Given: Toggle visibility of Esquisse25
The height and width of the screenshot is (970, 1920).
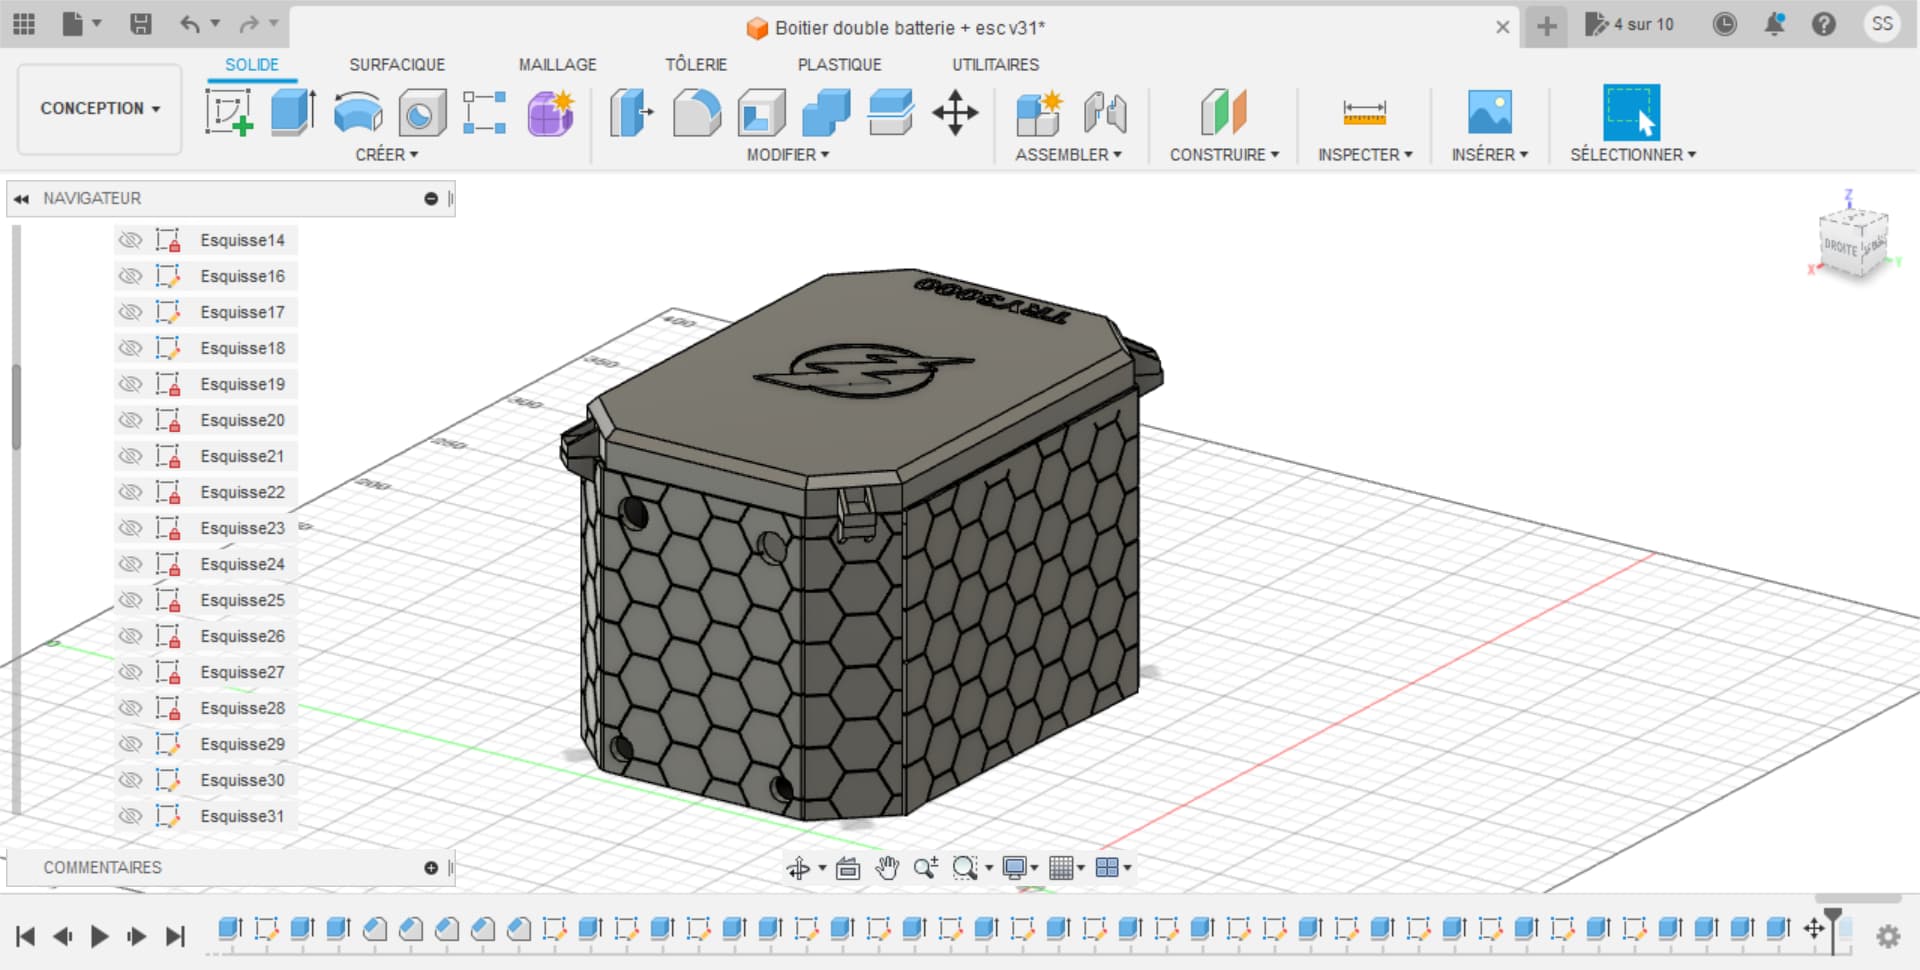Looking at the screenshot, I should 130,600.
